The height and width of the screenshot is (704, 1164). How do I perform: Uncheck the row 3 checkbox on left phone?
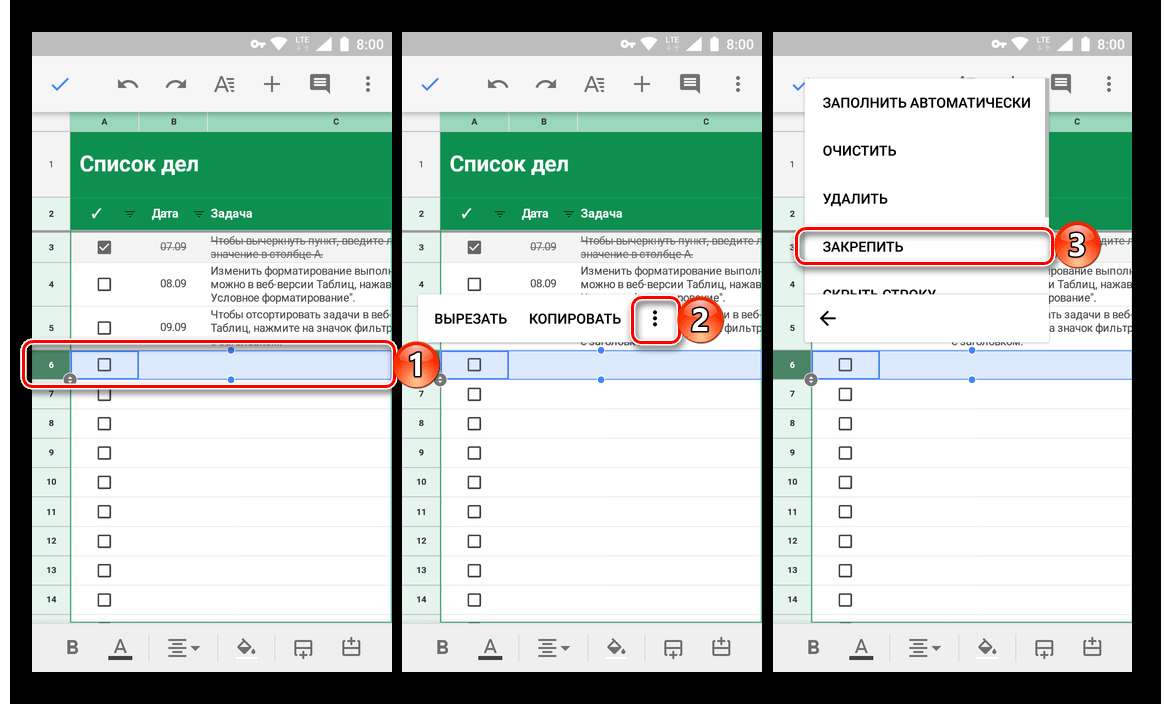104,247
